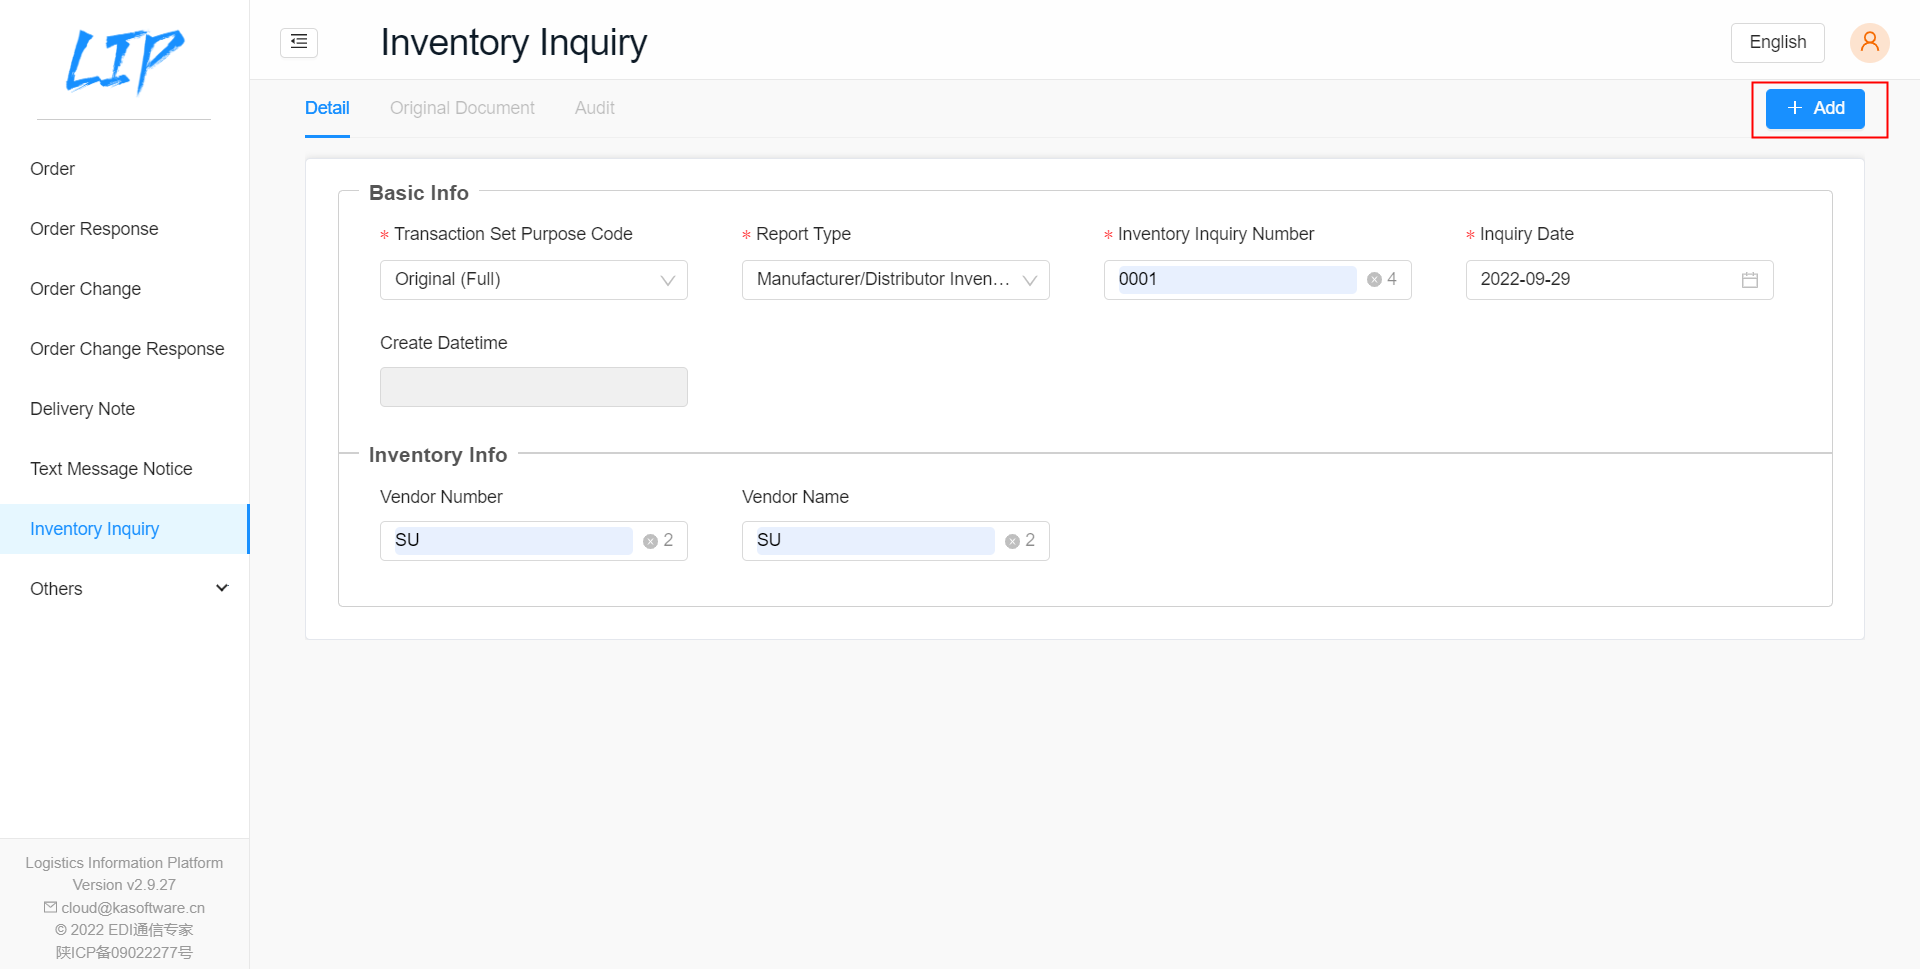
Task: Clear the Inventory Inquiry Number field
Action: (x=1374, y=280)
